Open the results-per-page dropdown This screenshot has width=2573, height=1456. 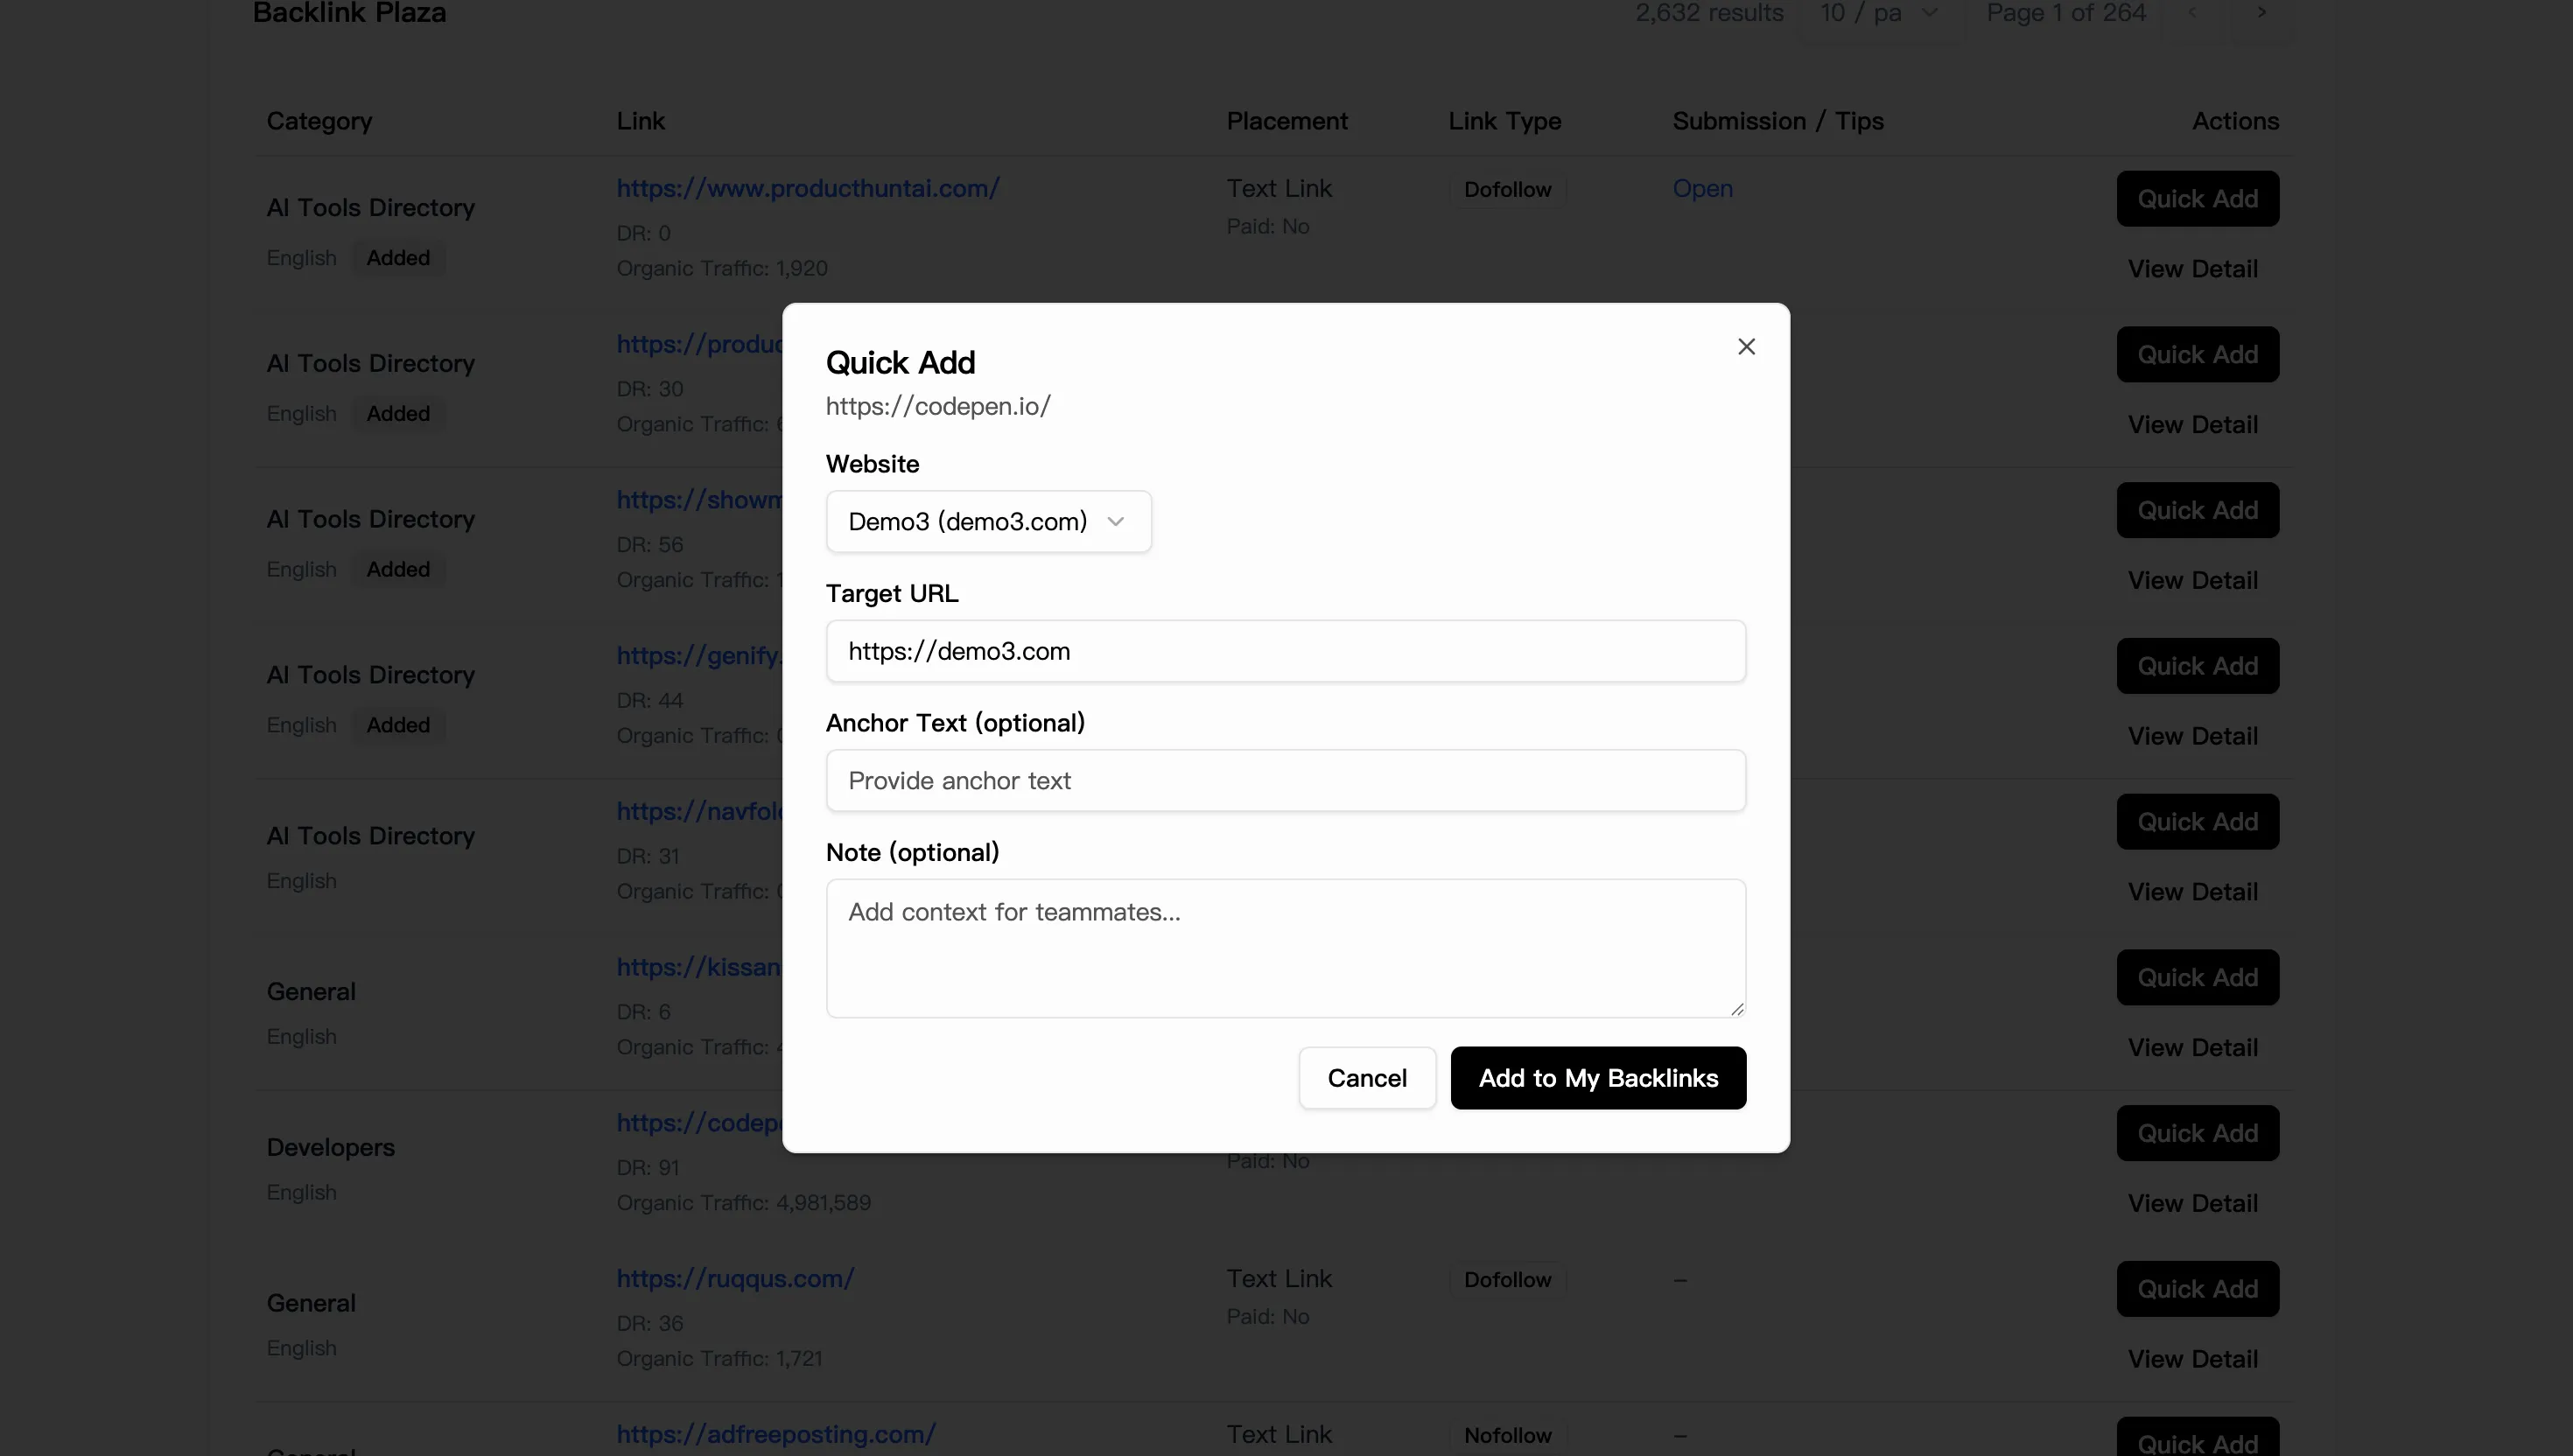point(1878,13)
